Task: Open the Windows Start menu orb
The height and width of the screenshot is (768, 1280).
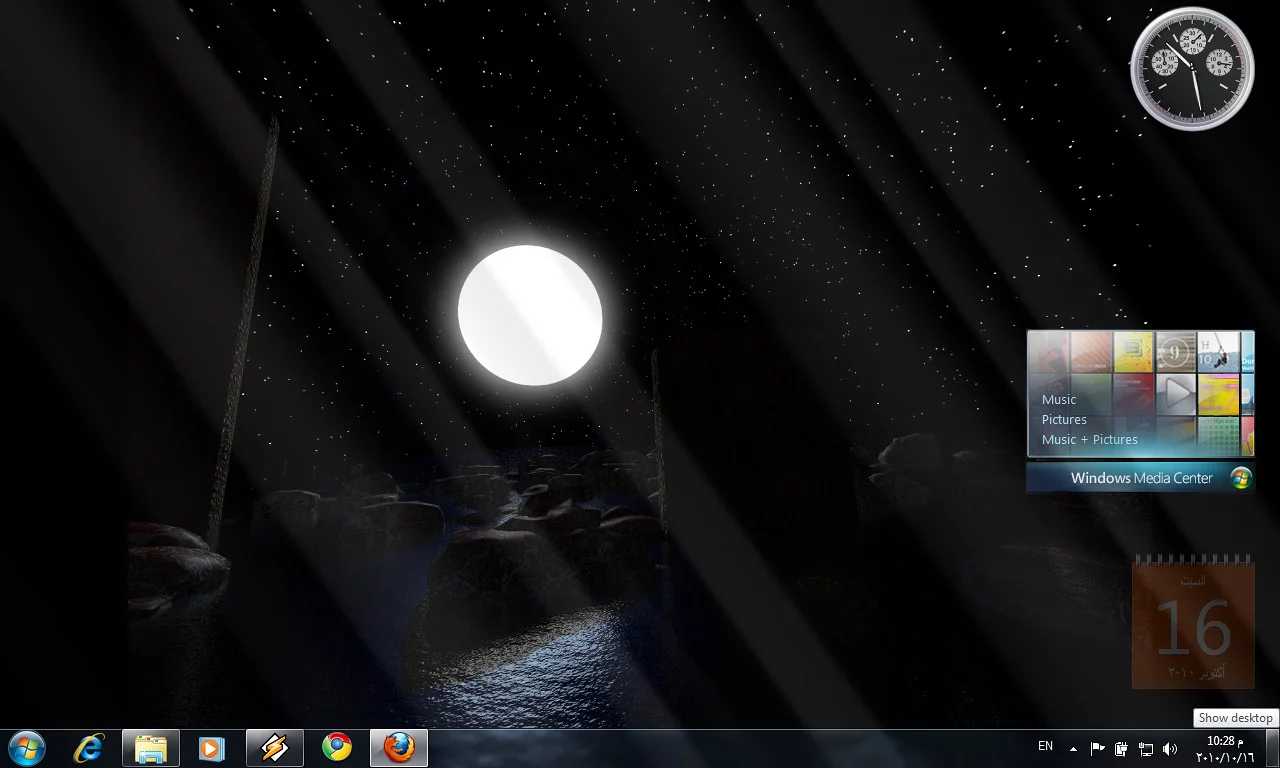Action: pos(26,748)
